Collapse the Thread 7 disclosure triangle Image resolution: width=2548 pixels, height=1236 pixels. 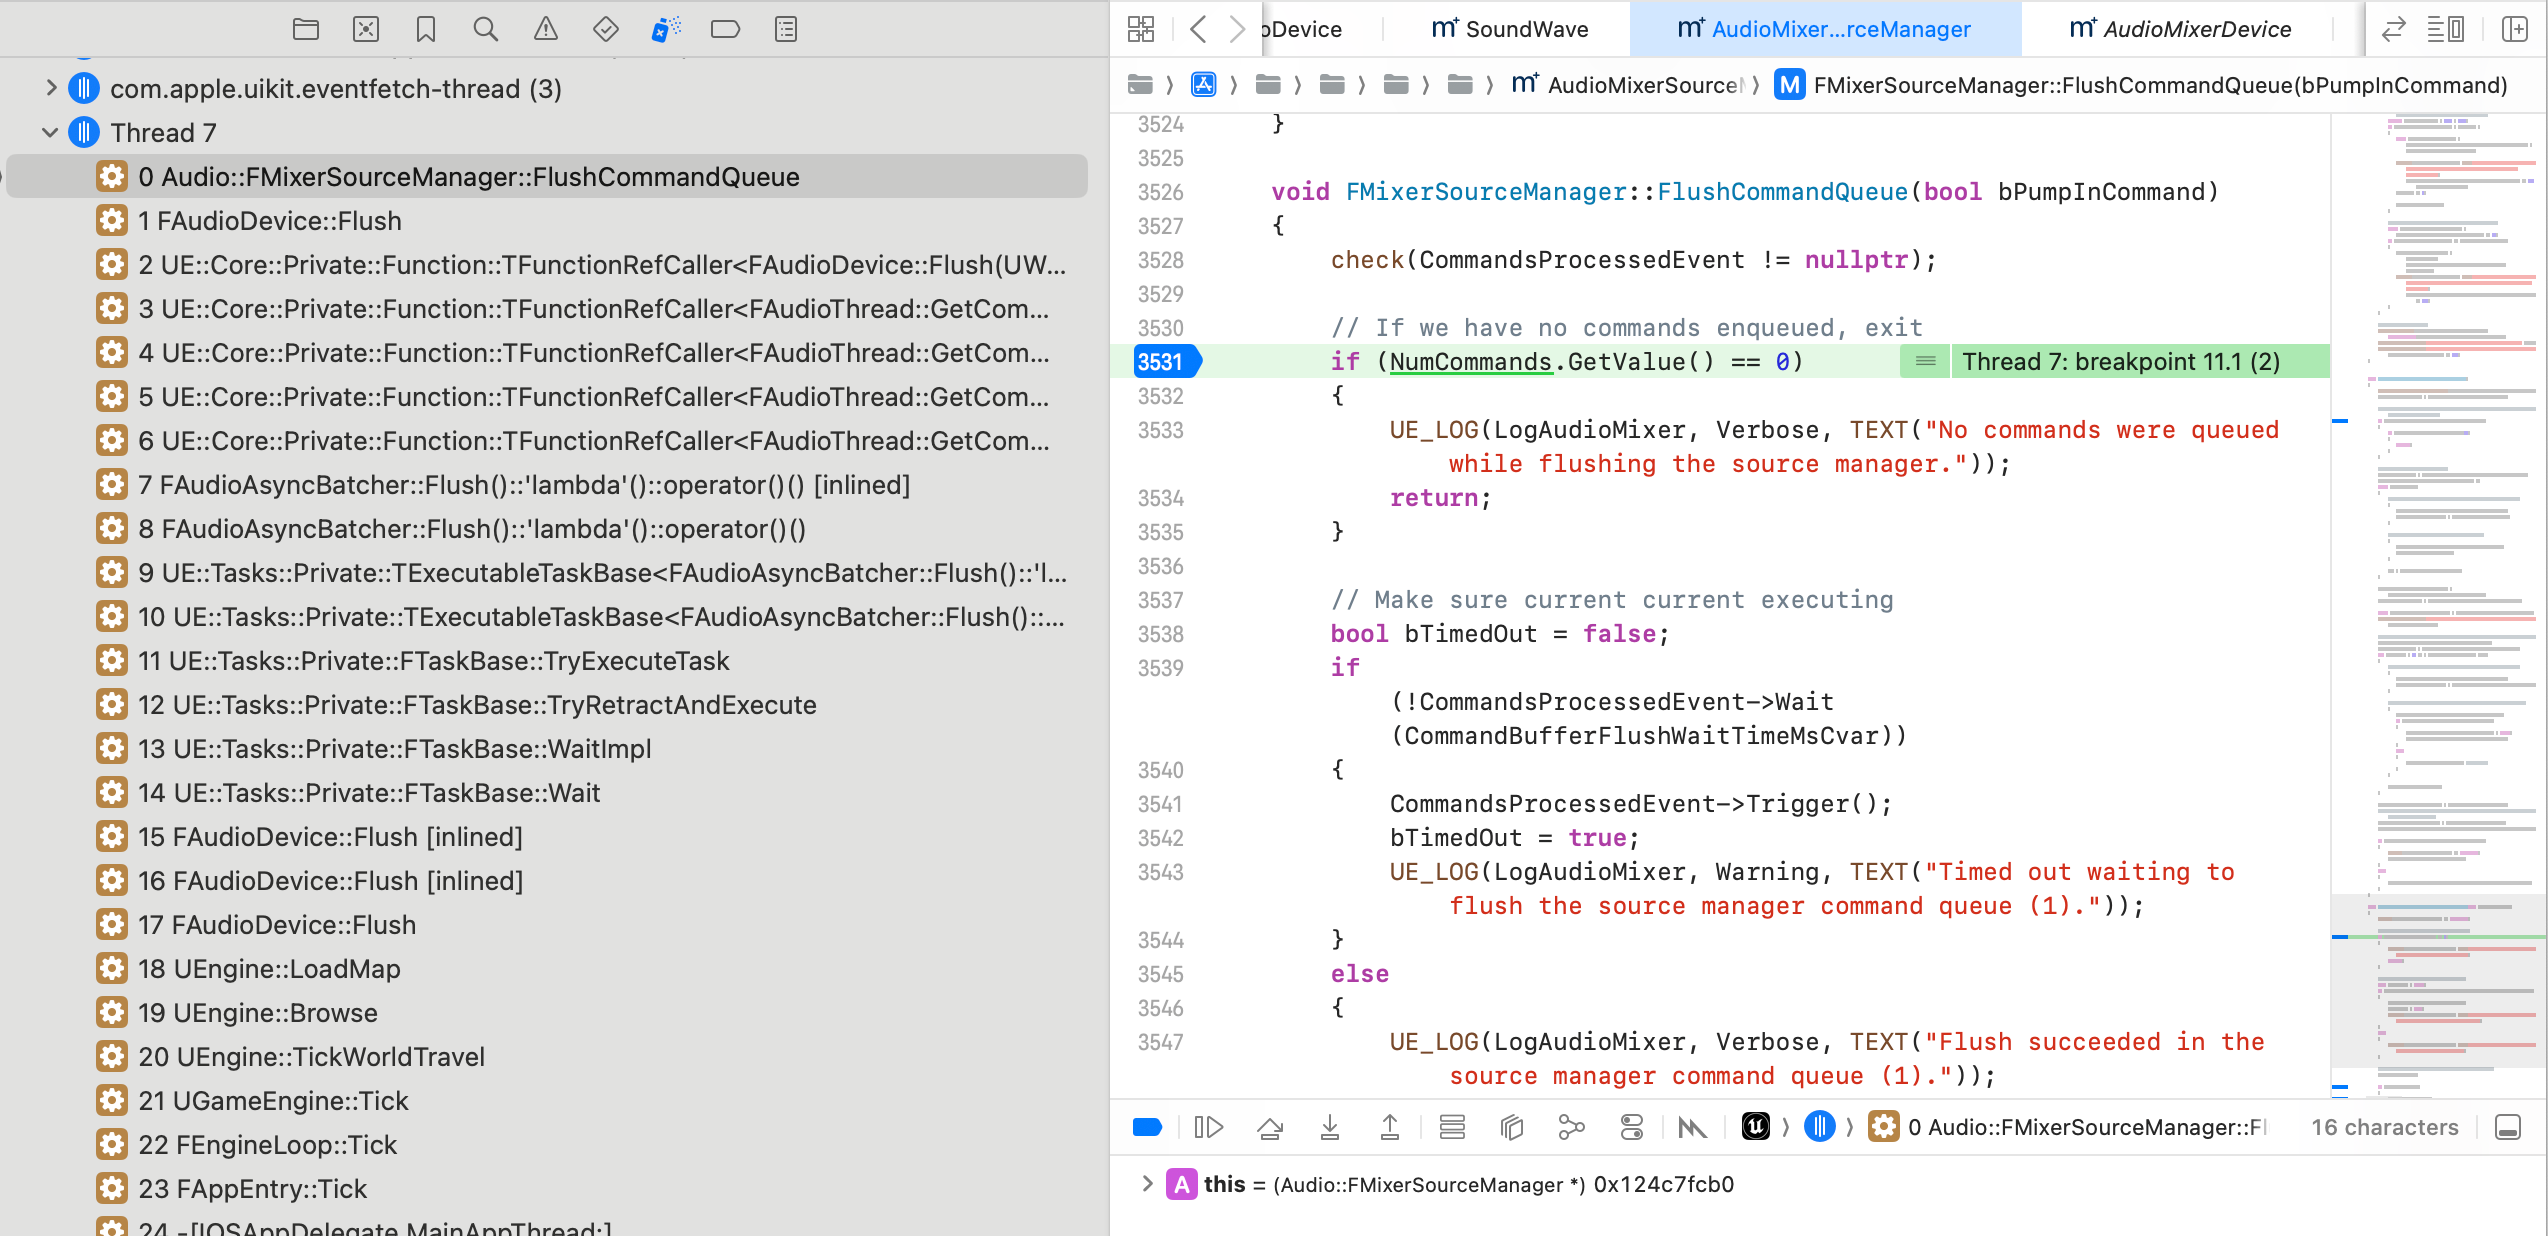50,133
